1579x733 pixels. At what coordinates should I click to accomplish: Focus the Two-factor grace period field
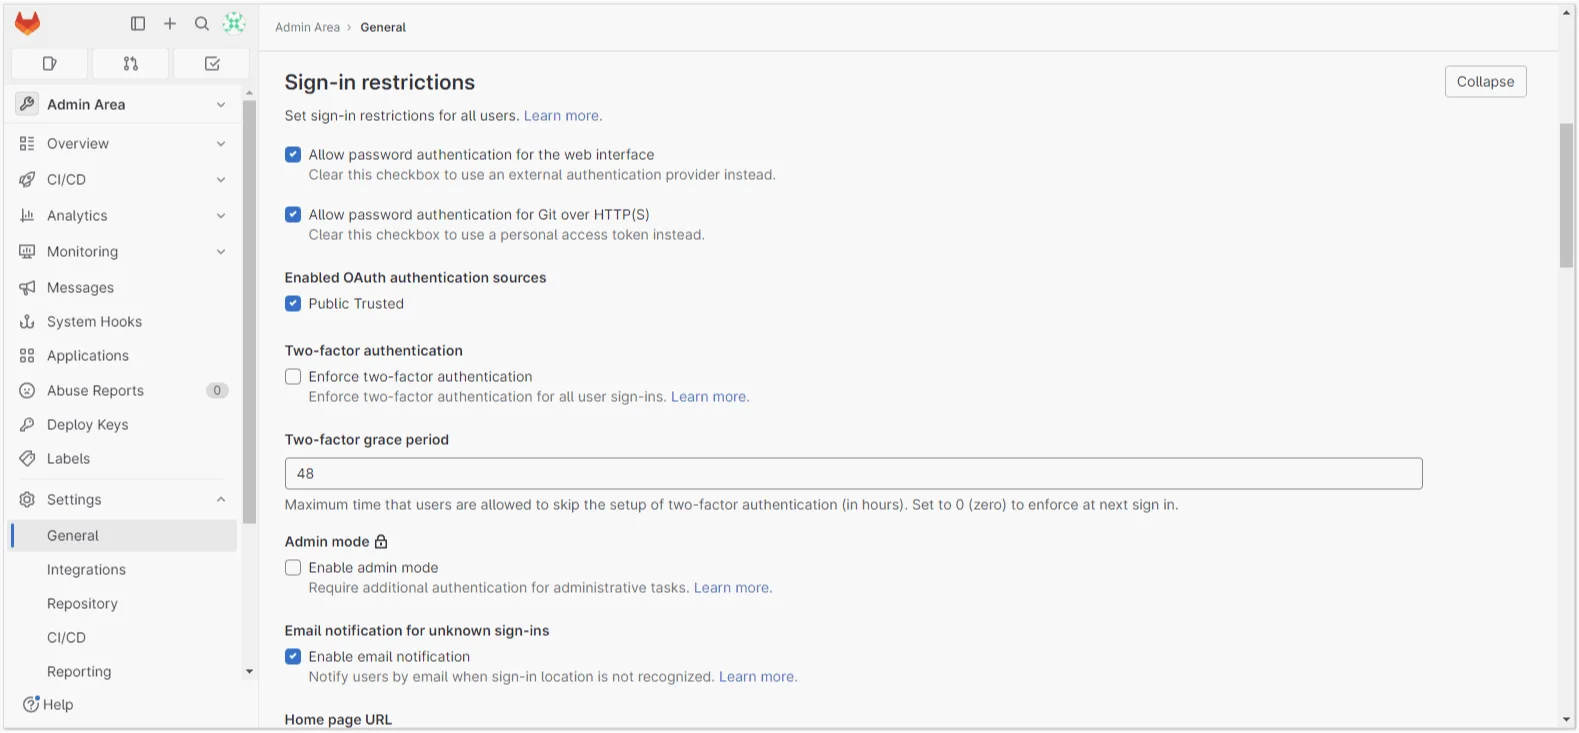click(x=853, y=474)
